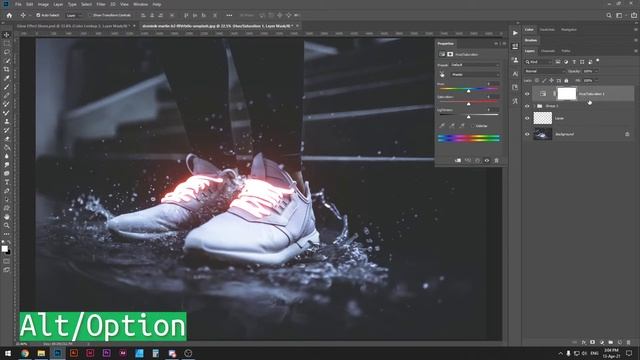640x360 pixels.
Task: Click the Background layer thumbnail
Action: (x=542, y=134)
